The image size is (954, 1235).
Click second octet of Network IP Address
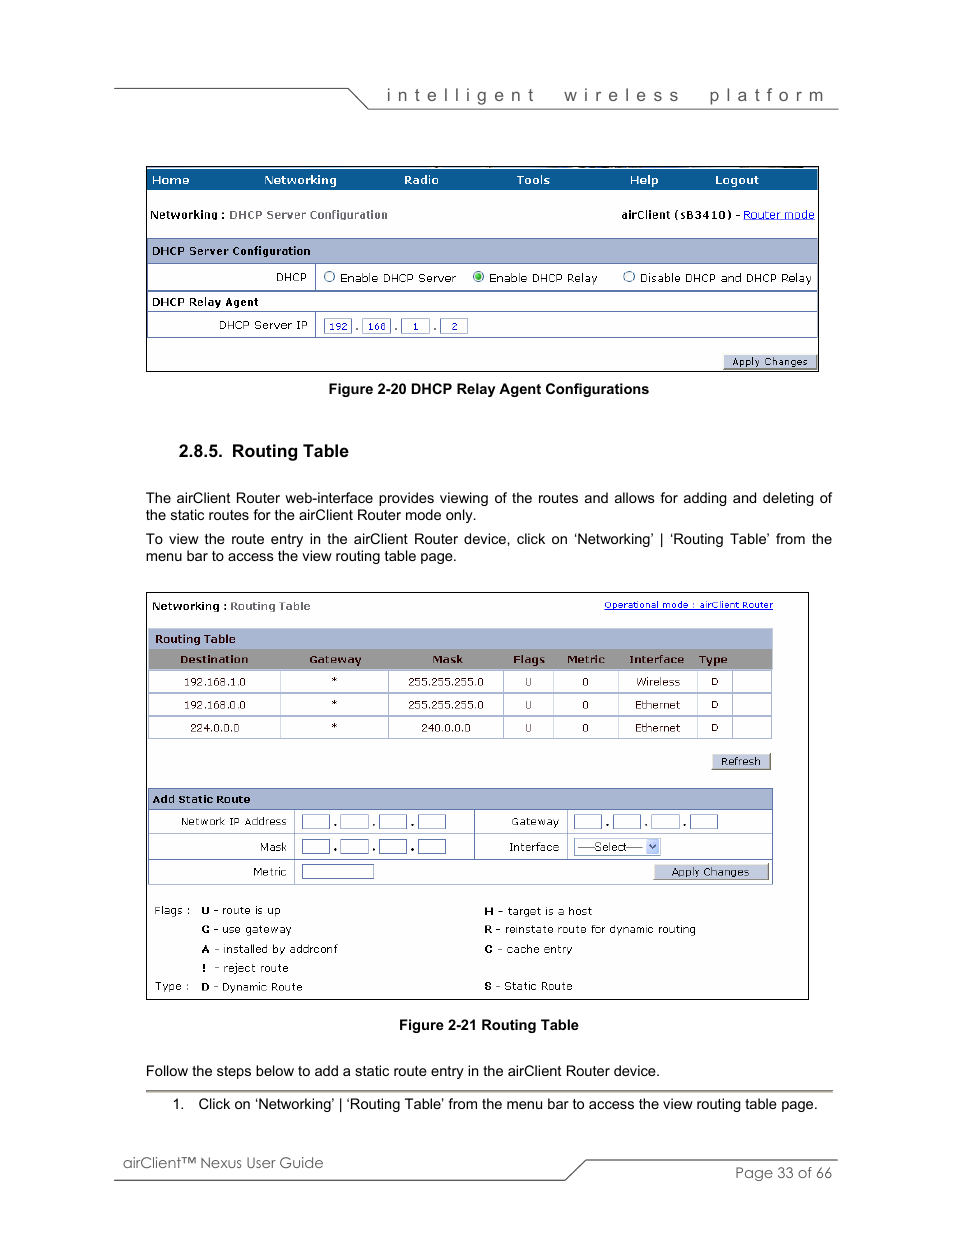[355, 822]
